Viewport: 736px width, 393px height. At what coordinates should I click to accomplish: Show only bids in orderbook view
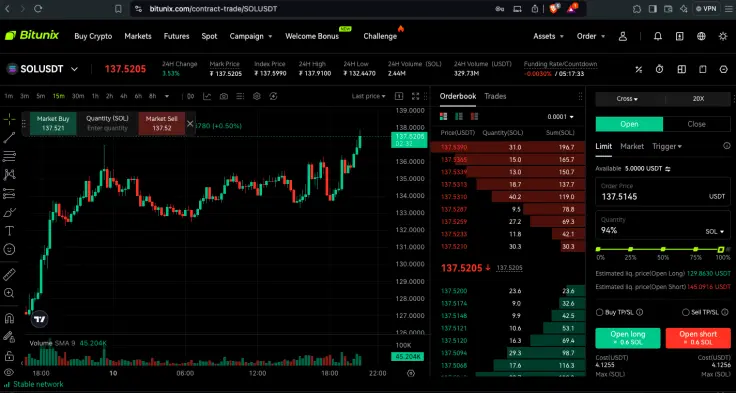coord(459,116)
